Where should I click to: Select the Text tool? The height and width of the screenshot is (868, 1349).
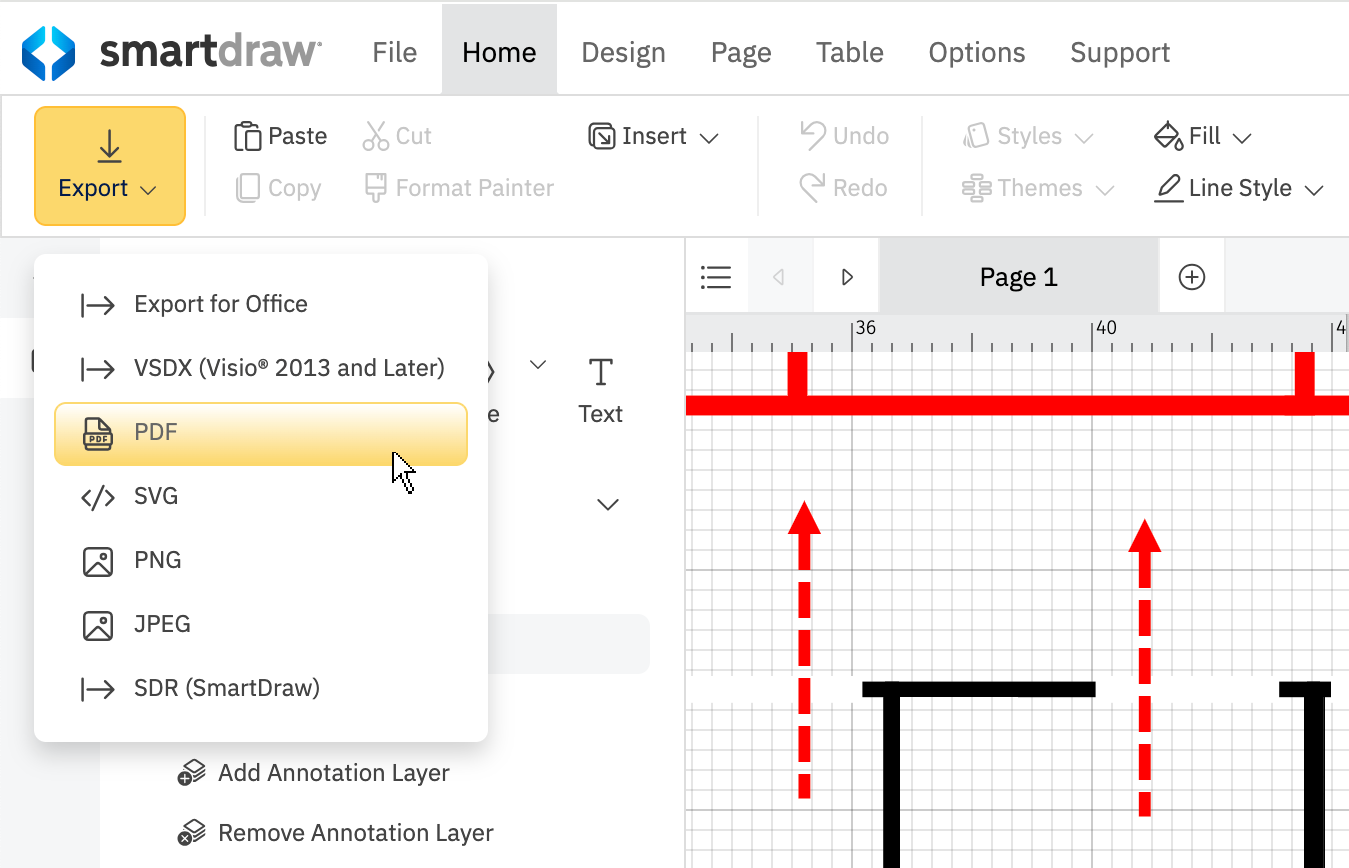600,390
